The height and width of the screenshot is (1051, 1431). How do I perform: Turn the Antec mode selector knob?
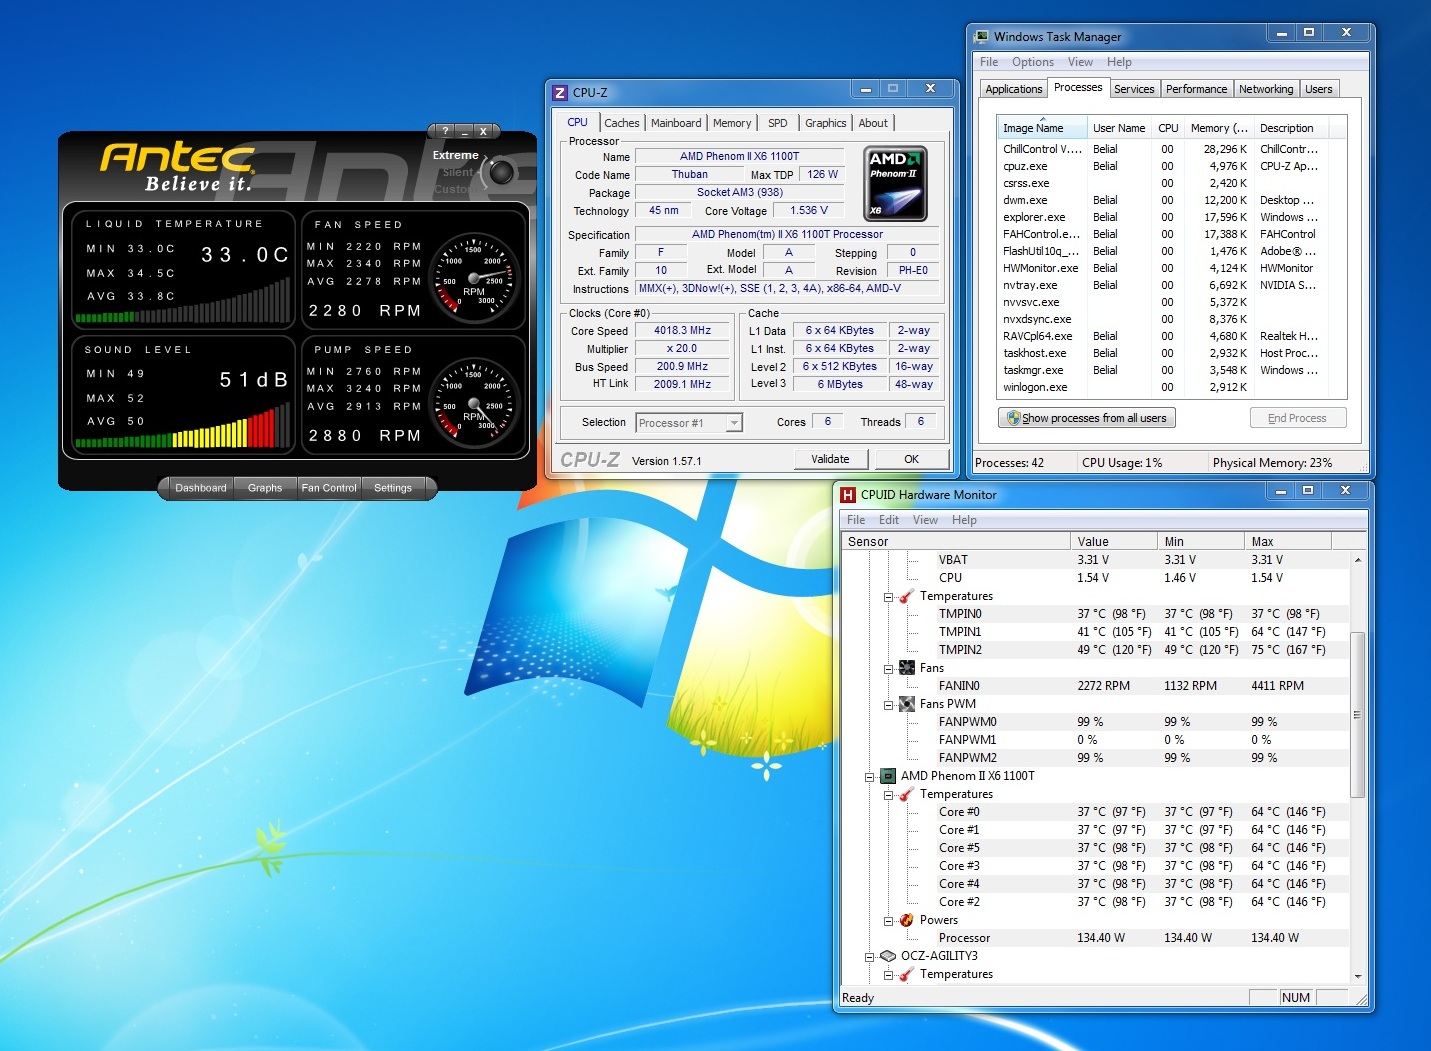click(501, 172)
